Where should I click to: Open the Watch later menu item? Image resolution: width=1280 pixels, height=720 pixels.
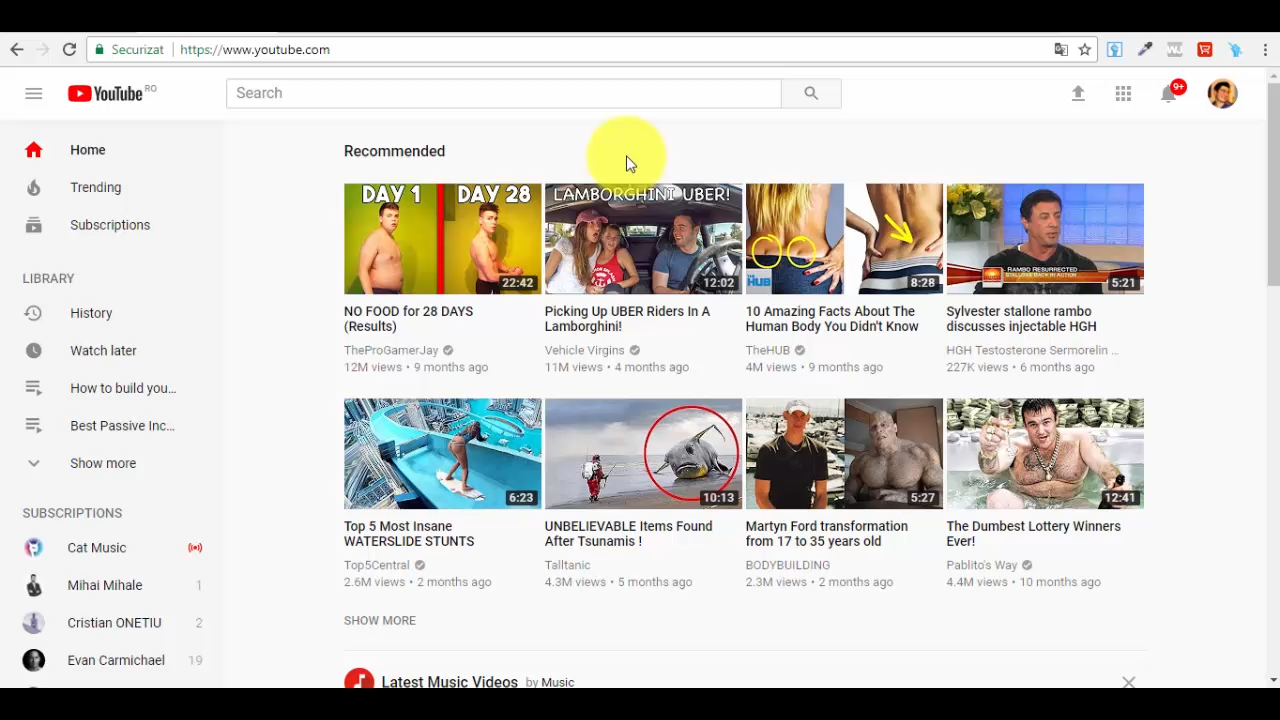[112, 351]
